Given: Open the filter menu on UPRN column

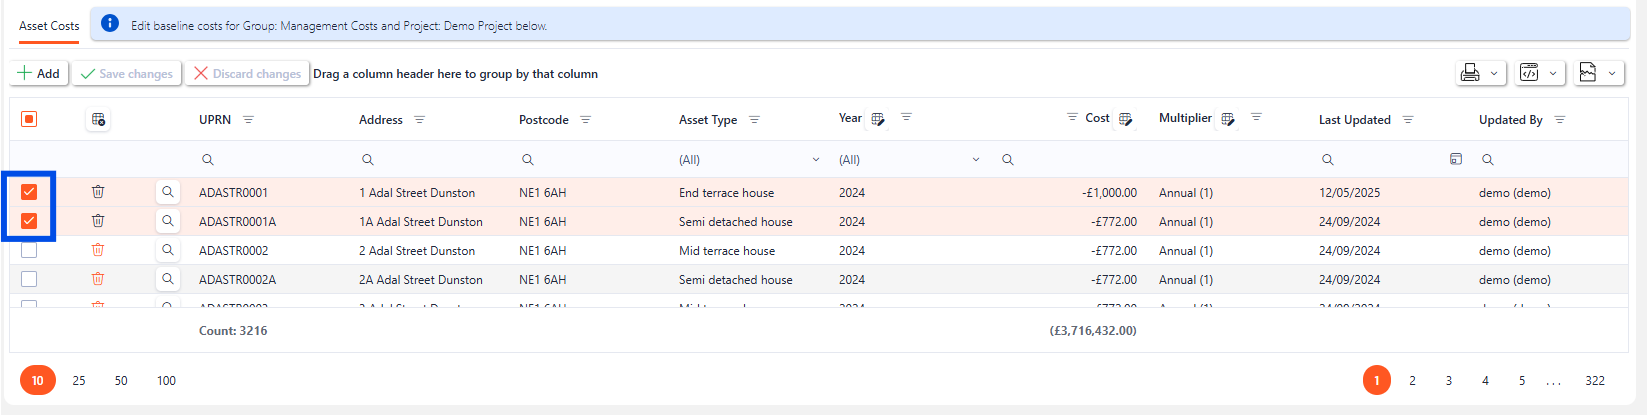Looking at the screenshot, I should point(248,120).
